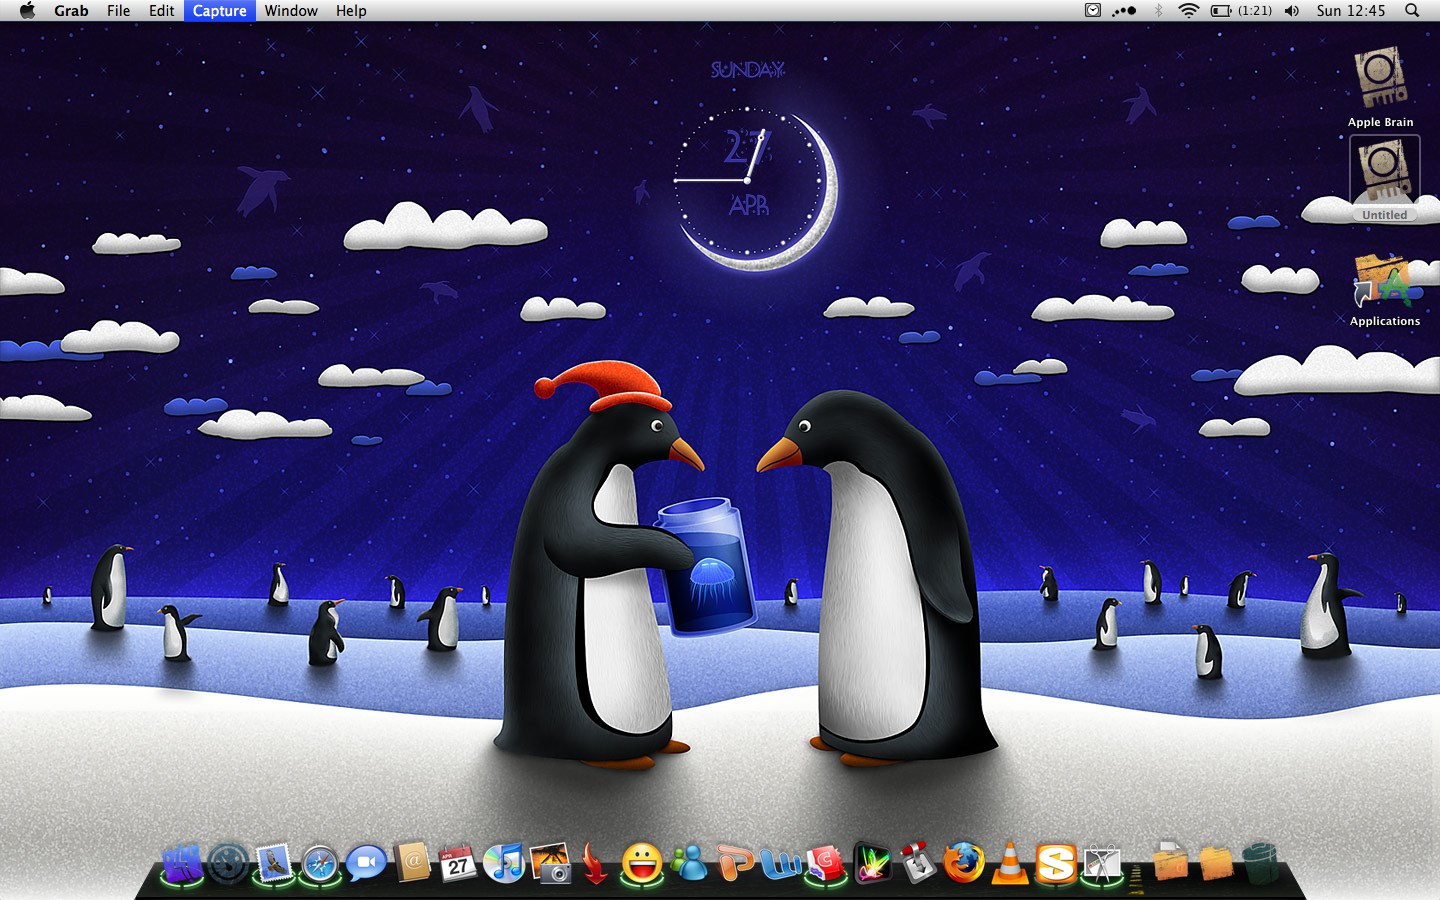
Task: Open the Apple menu
Action: [x=27, y=11]
